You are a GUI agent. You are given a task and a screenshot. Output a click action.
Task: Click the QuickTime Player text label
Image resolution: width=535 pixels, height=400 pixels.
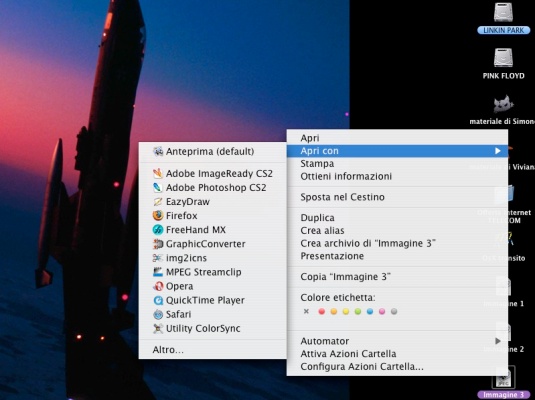[x=205, y=300]
